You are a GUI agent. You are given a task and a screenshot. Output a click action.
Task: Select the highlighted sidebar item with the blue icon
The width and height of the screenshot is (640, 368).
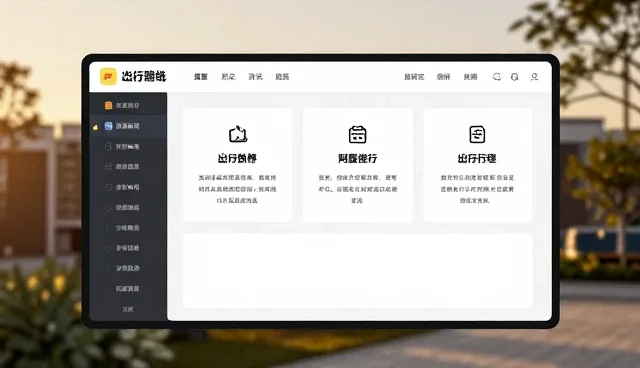(128, 126)
